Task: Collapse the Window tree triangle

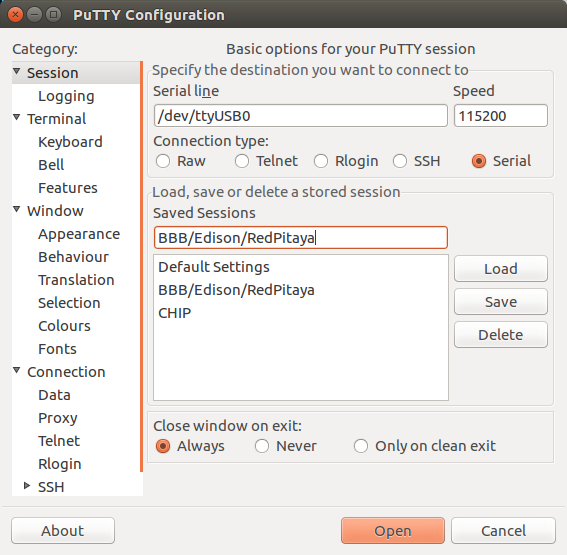Action: pos(17,209)
